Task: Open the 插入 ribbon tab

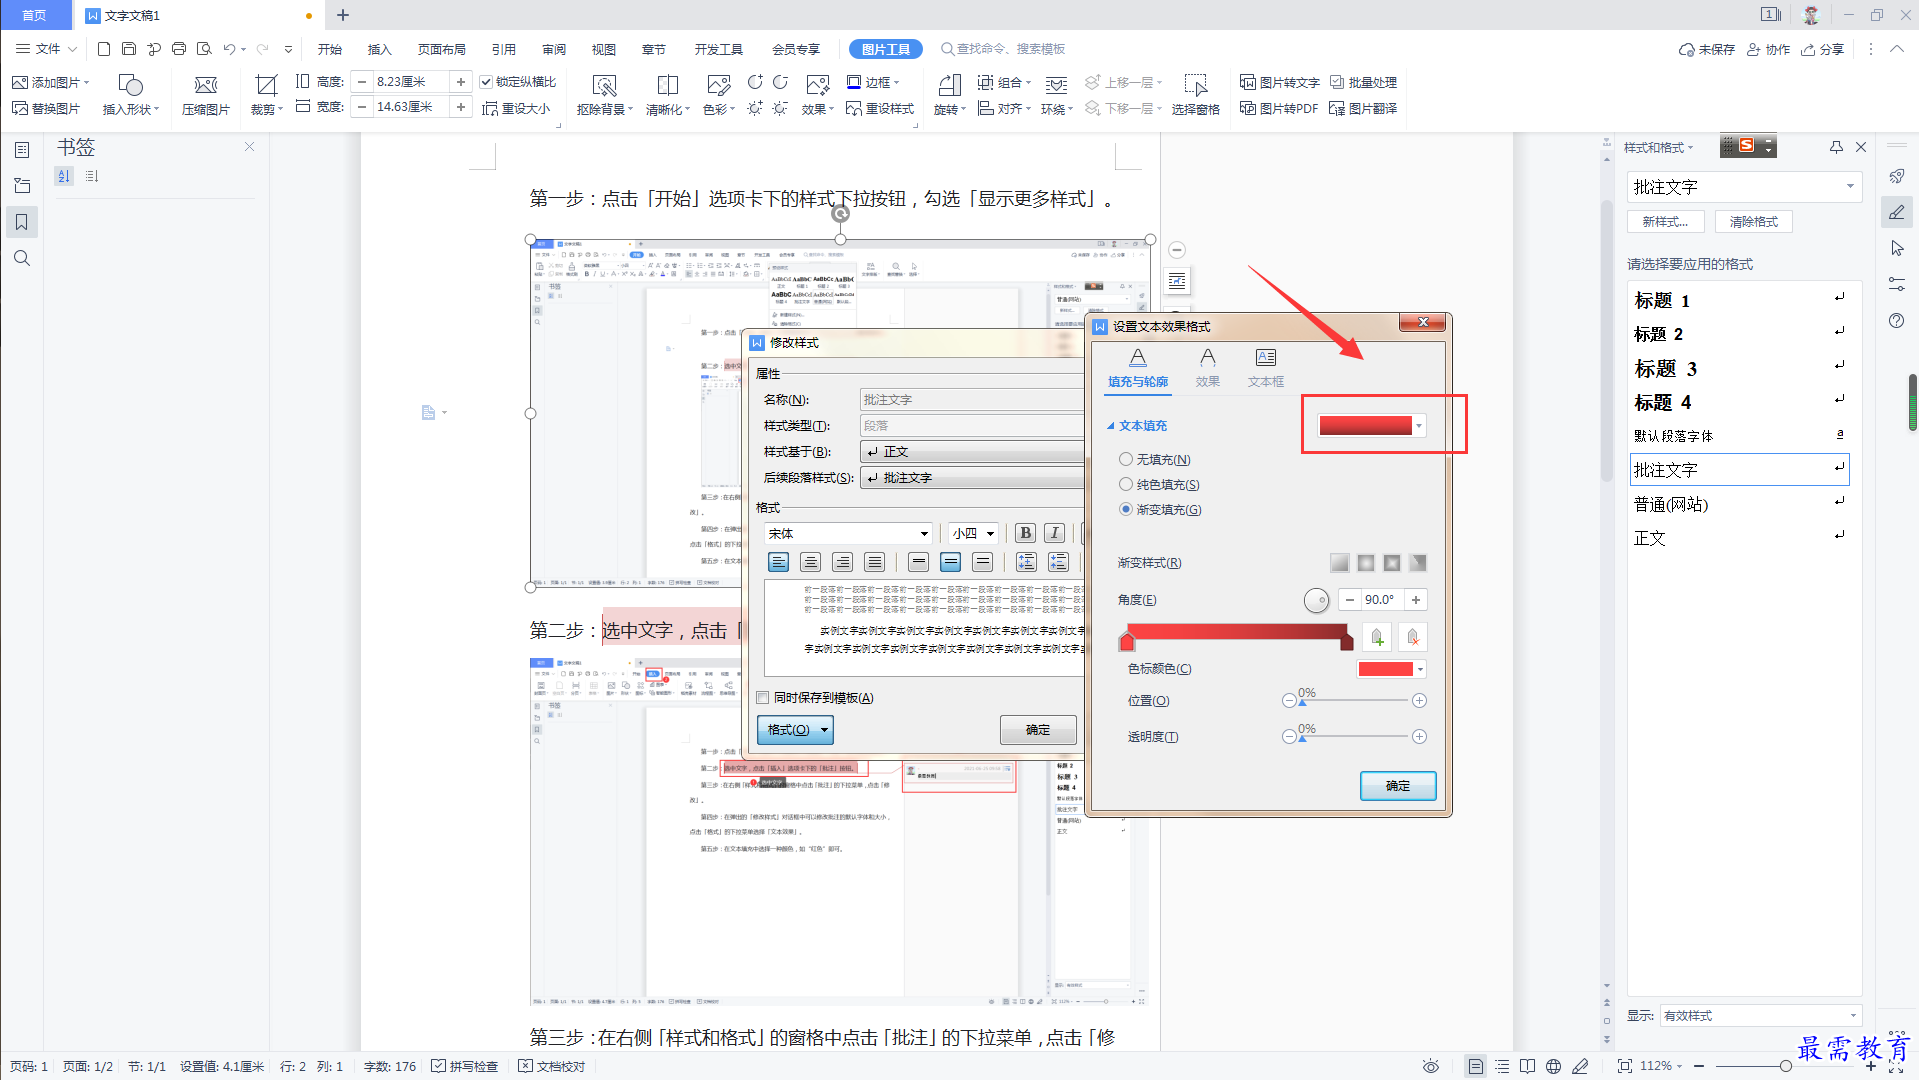Action: [380, 49]
